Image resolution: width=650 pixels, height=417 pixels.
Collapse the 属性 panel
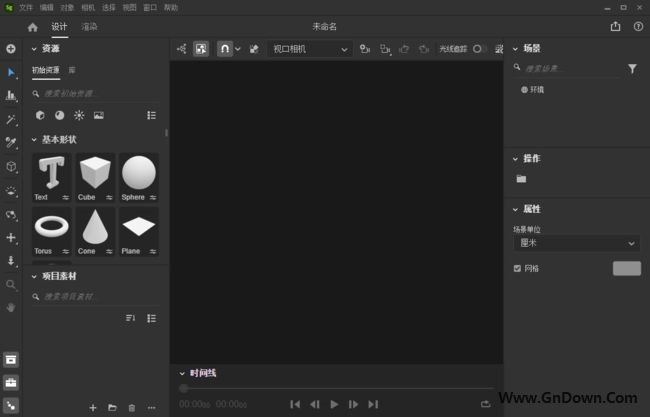click(515, 209)
